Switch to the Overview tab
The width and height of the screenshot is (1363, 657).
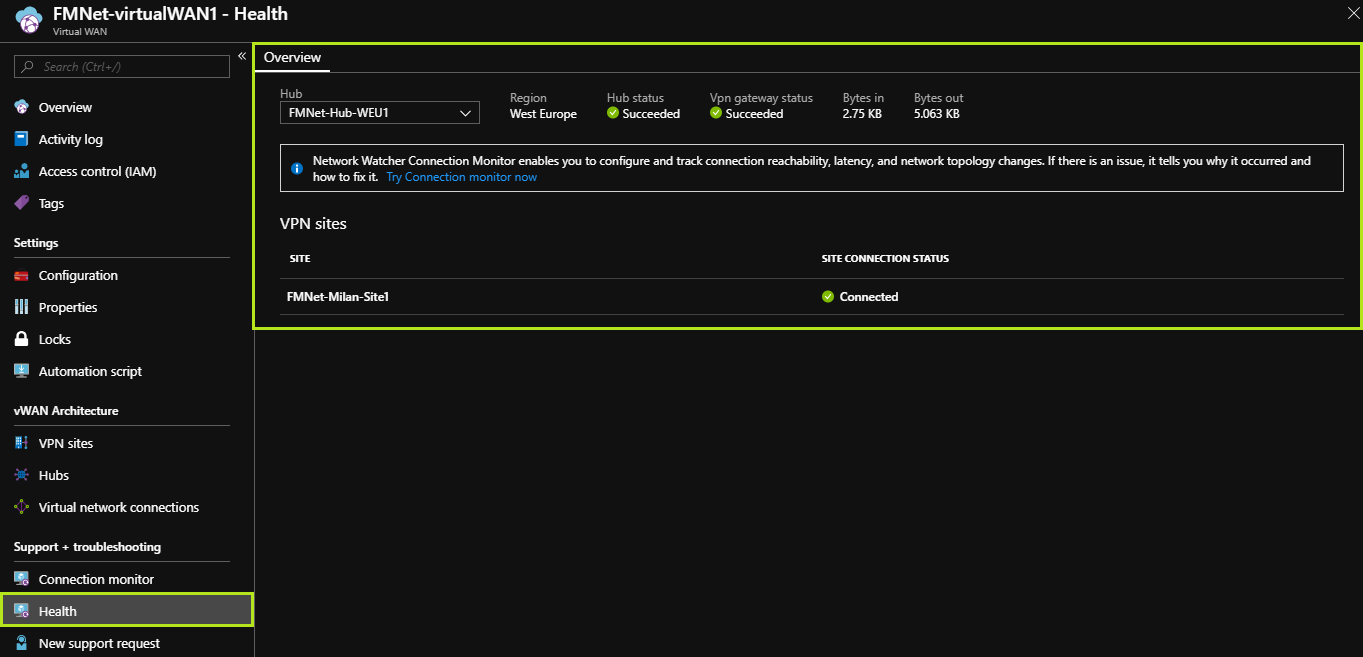292,58
